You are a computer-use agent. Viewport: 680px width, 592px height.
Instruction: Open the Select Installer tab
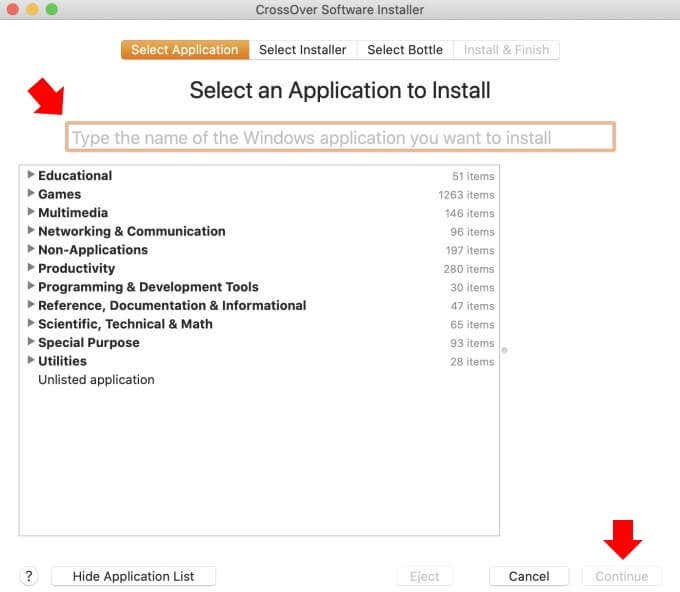[303, 50]
